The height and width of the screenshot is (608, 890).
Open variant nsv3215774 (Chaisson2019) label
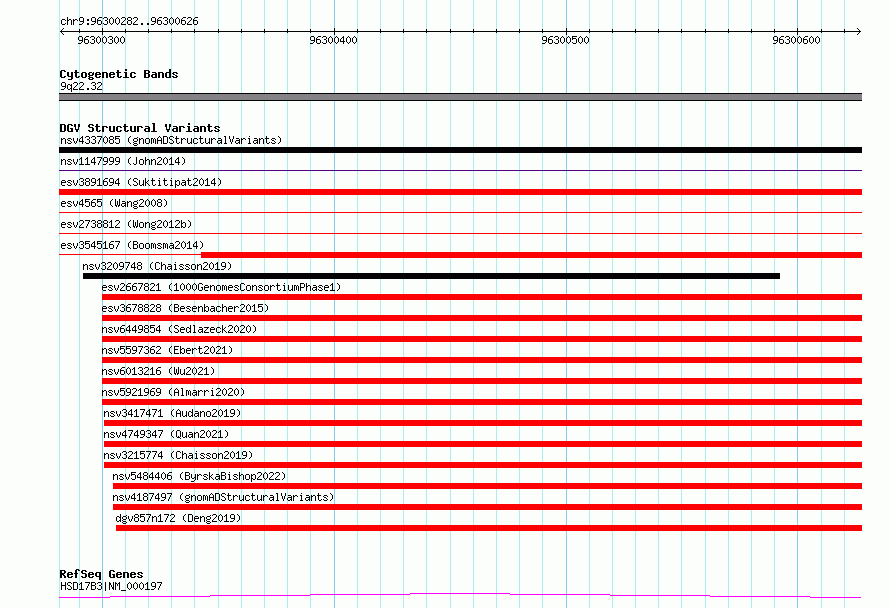(178, 455)
